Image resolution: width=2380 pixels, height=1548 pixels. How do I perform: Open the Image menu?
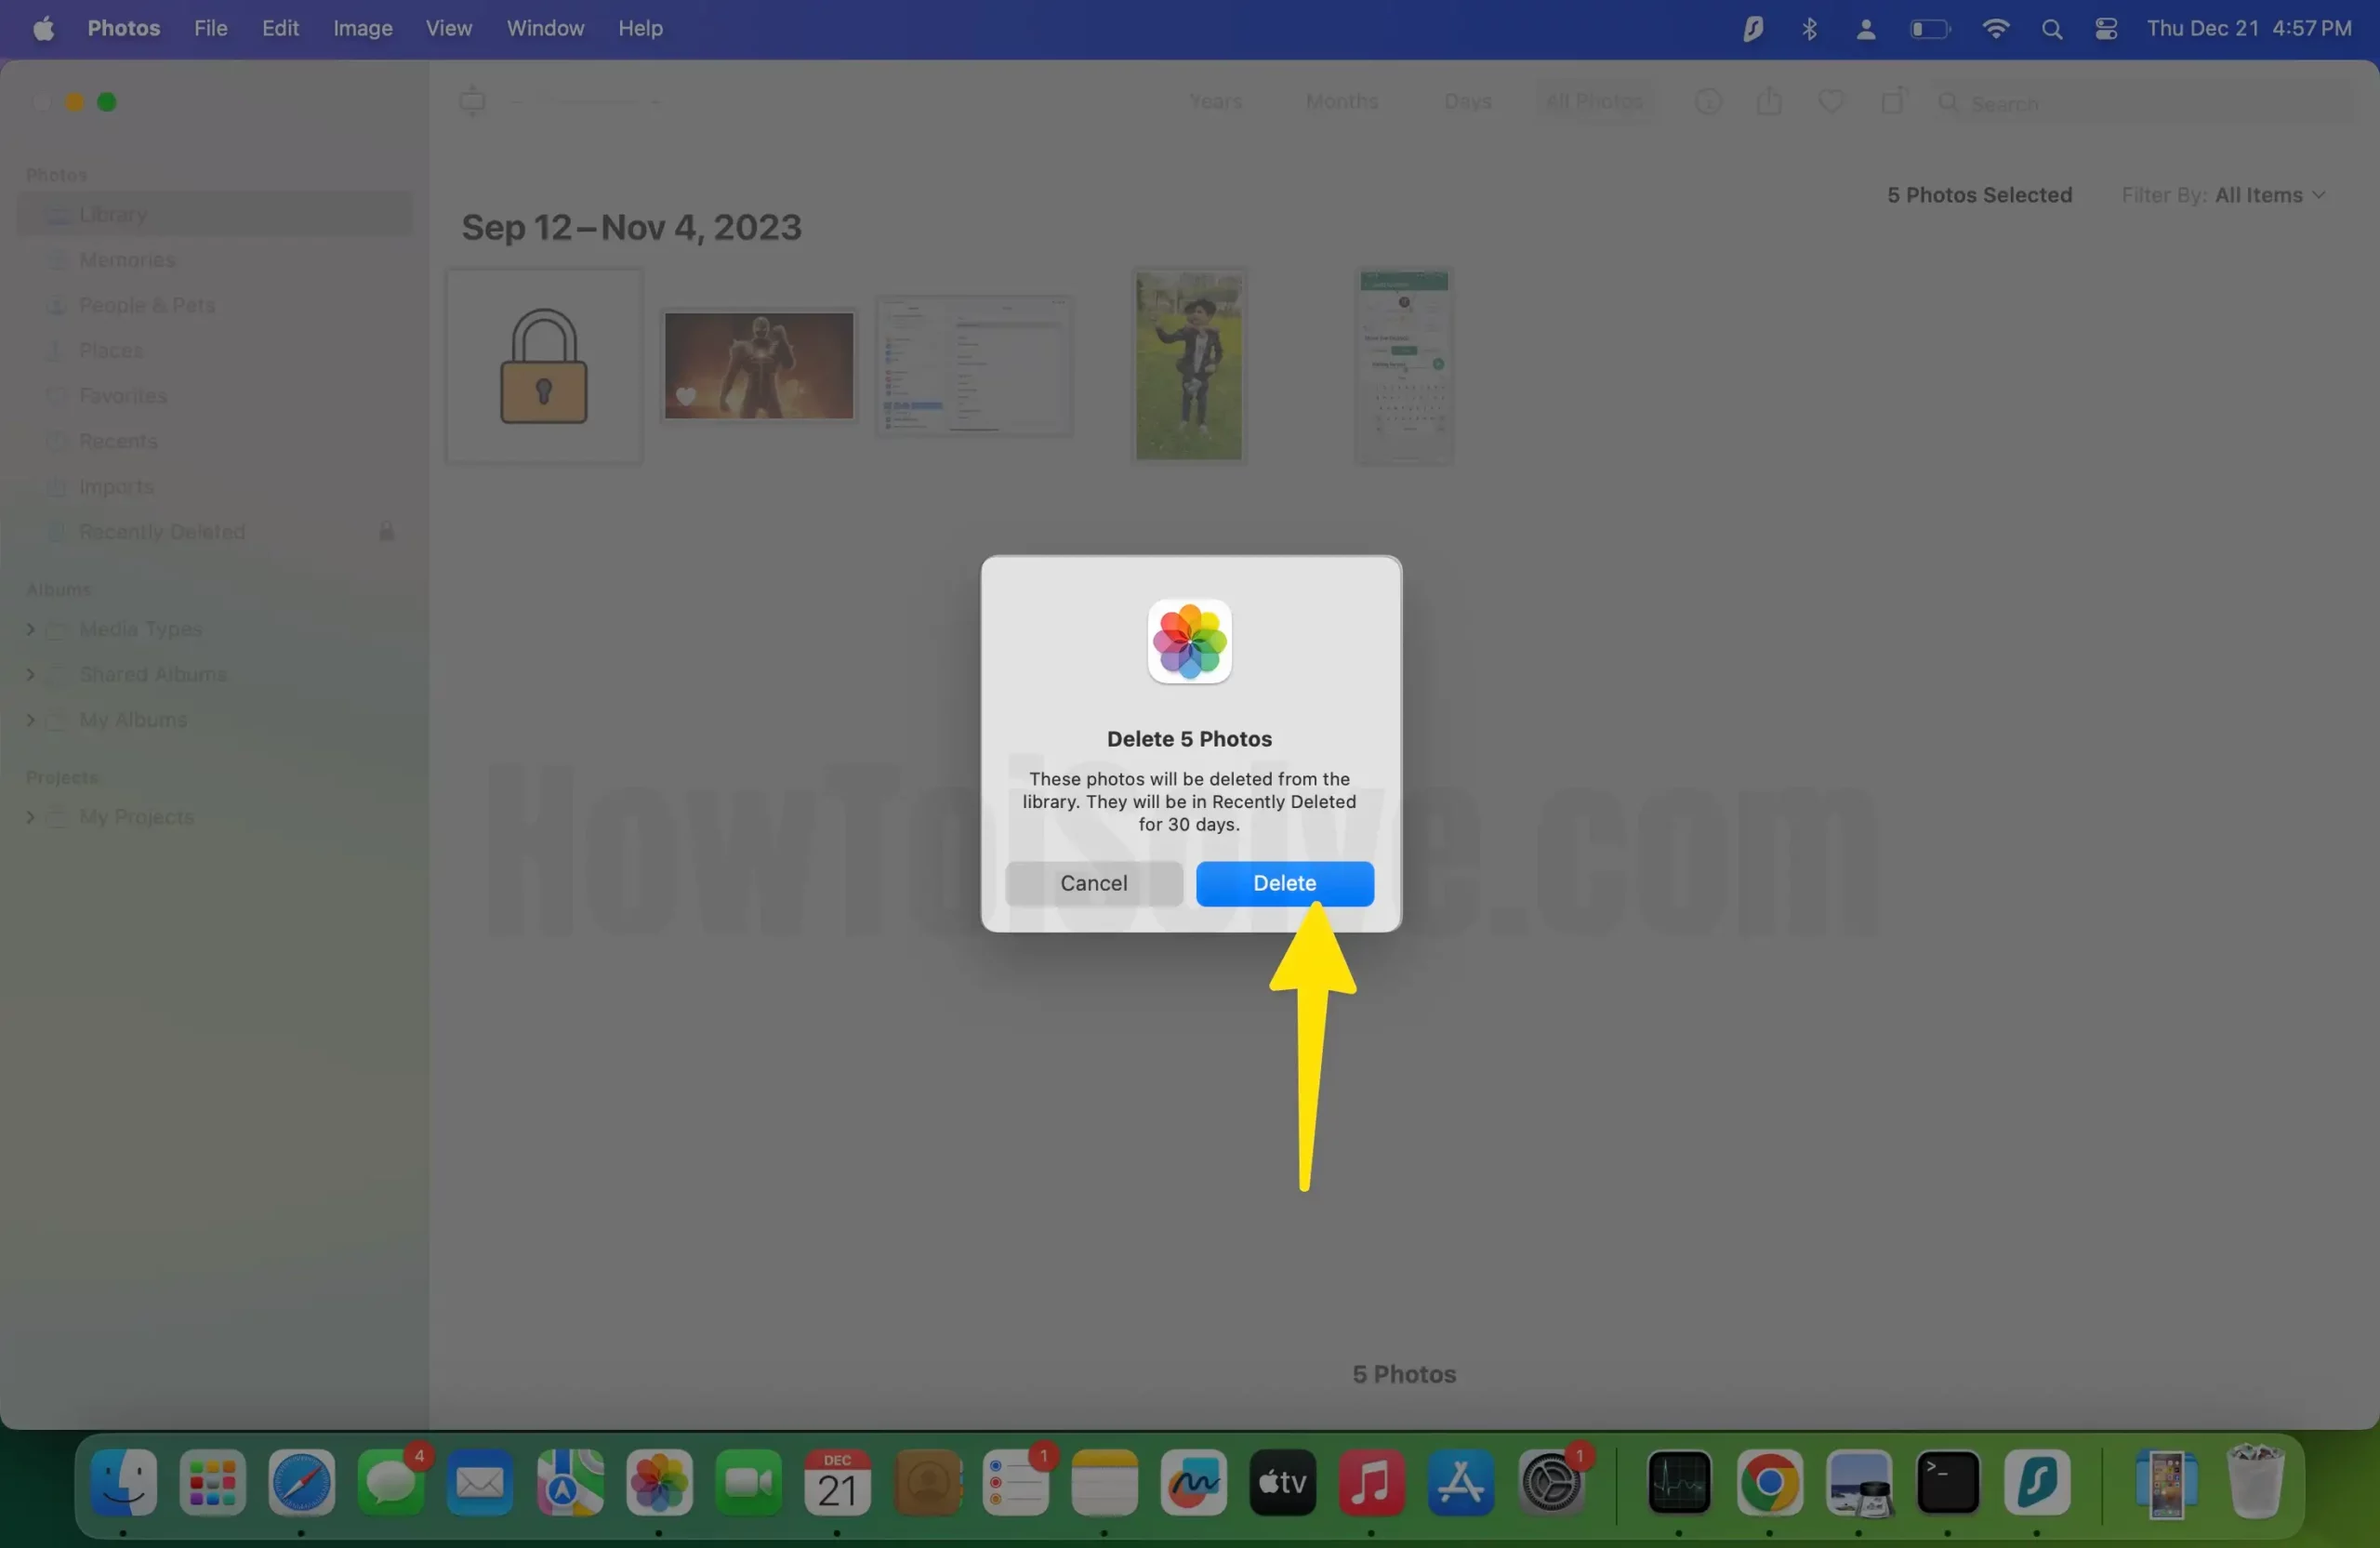(362, 28)
